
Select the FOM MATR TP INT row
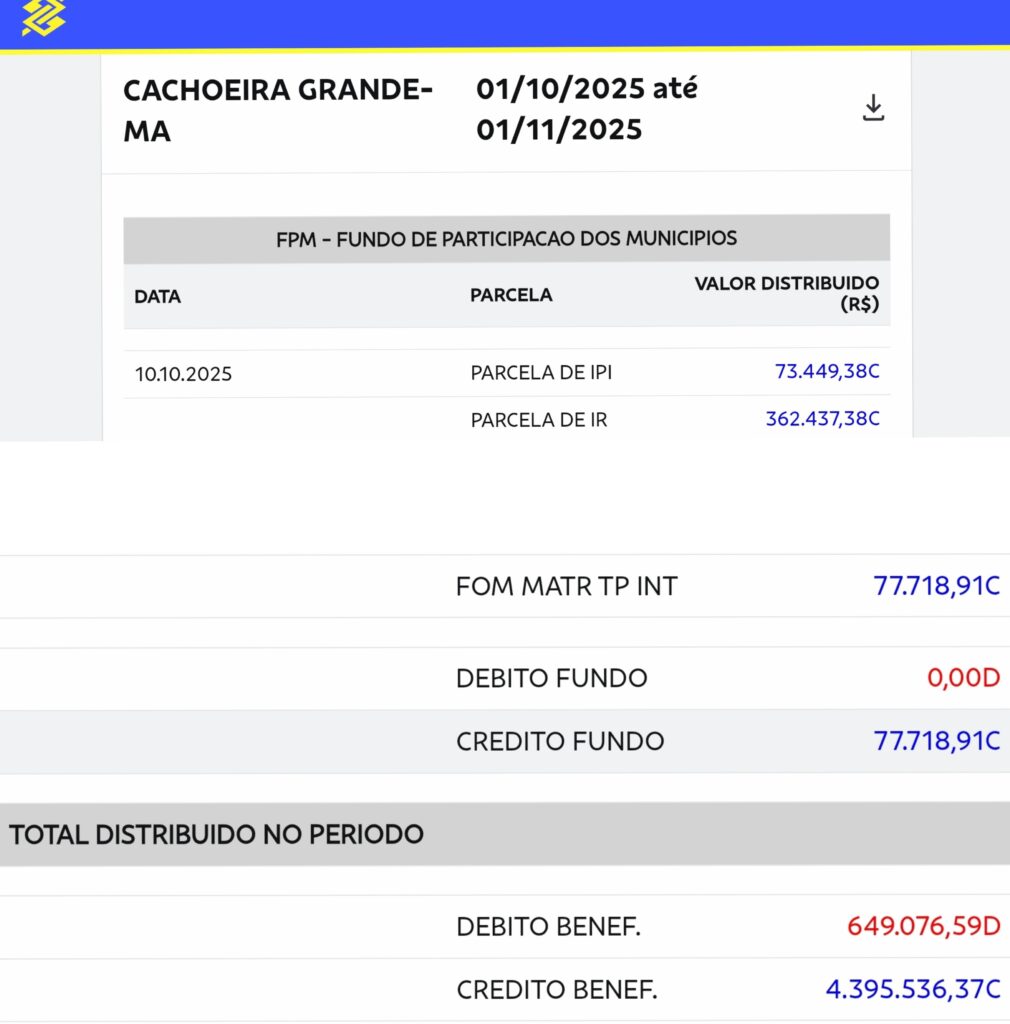pos(505,586)
